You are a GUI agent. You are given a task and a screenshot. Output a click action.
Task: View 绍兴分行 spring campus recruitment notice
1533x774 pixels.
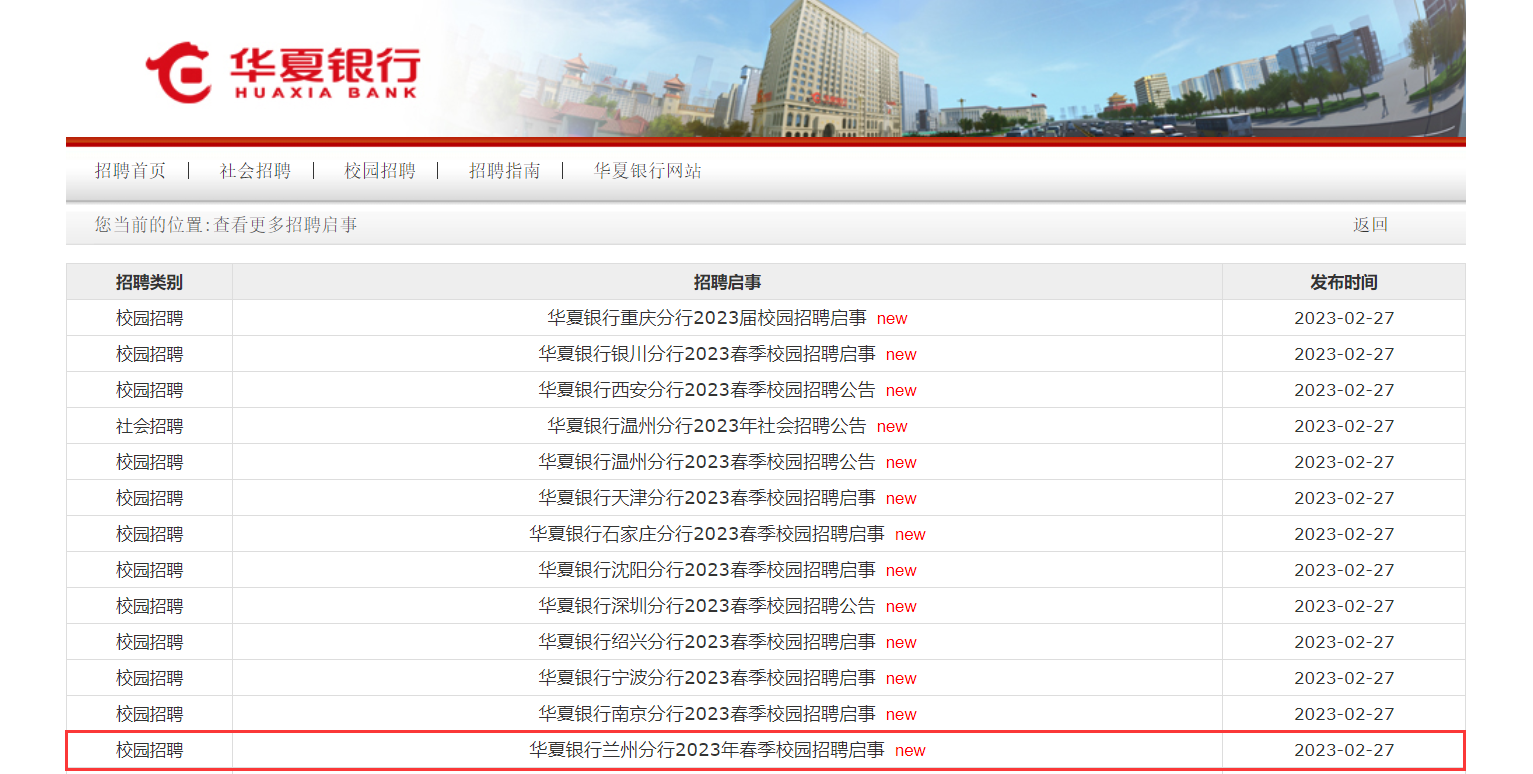pos(706,642)
